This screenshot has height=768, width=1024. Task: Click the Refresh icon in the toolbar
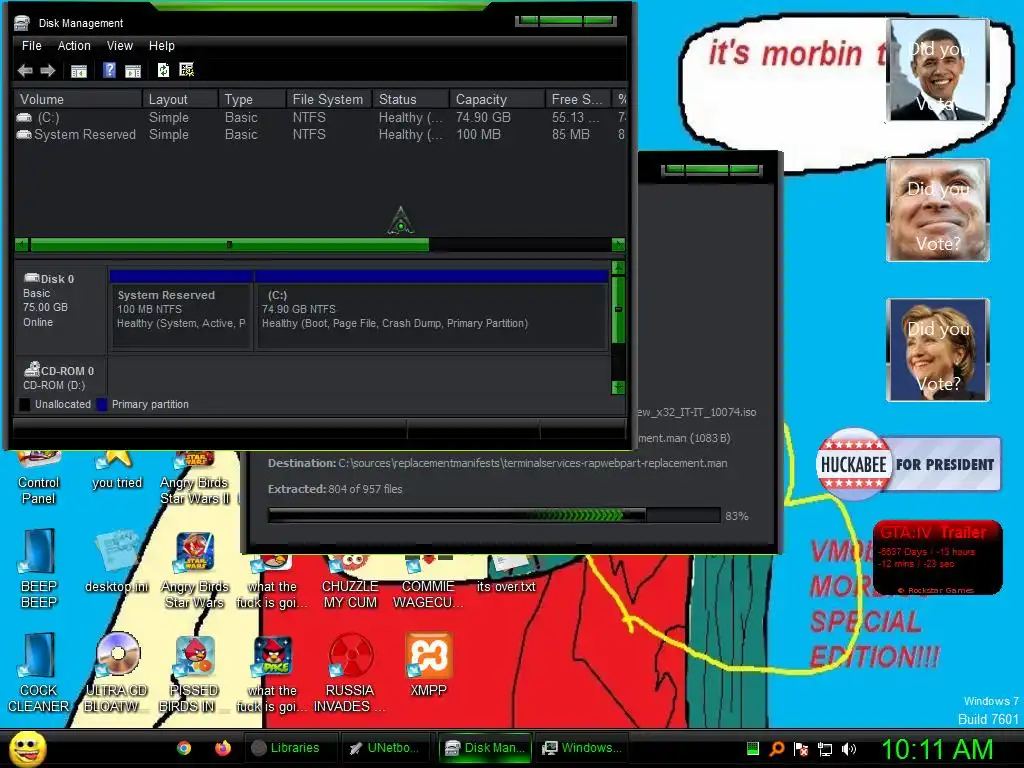(x=163, y=70)
